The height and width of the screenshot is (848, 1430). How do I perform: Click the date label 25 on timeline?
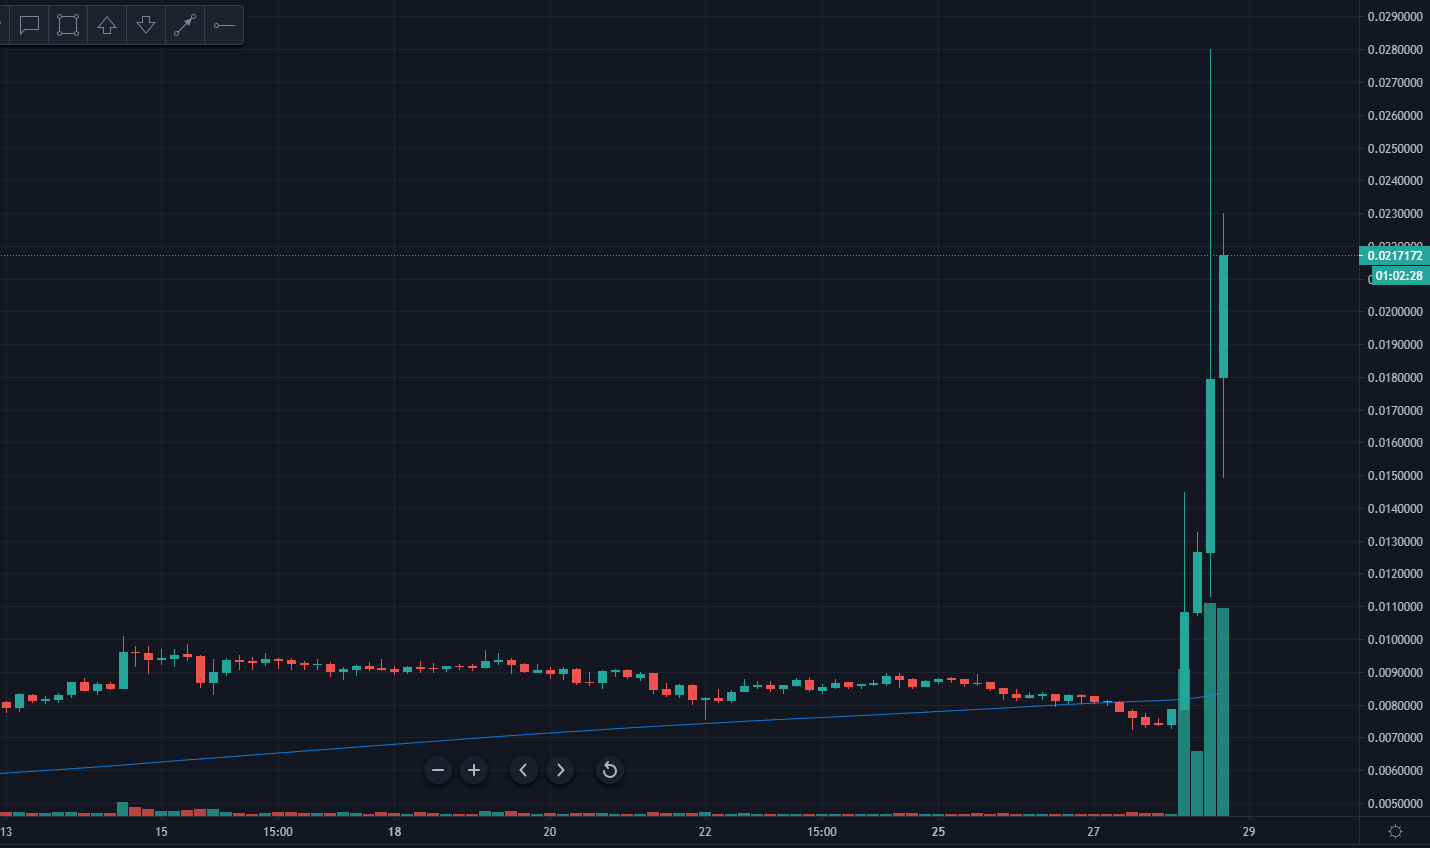pyautogui.click(x=937, y=831)
